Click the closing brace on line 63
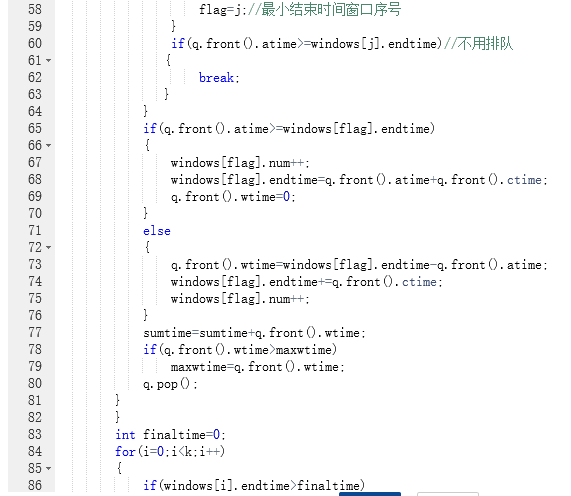 [x=166, y=94]
